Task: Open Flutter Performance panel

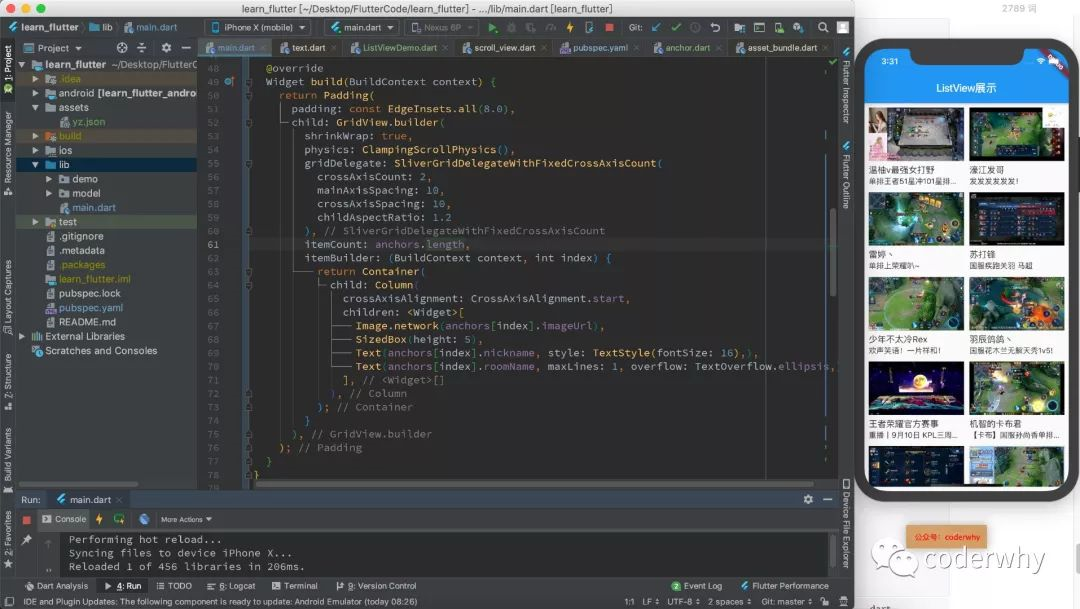Action: [x=783, y=586]
